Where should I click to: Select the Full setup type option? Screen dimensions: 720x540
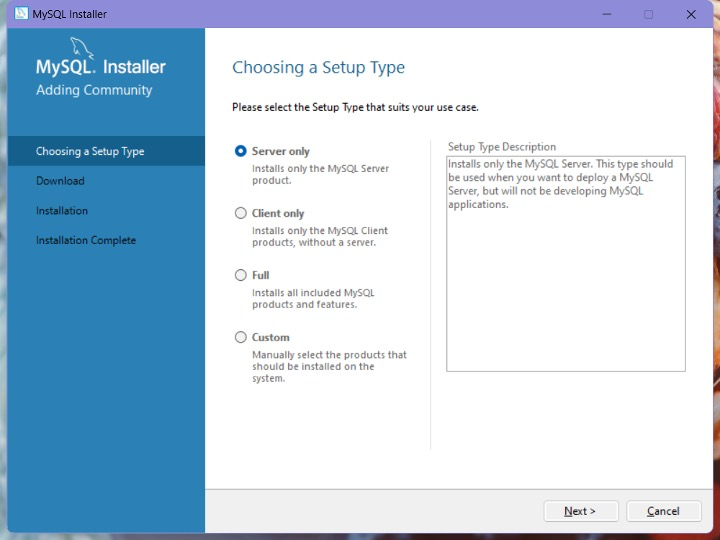coord(240,275)
